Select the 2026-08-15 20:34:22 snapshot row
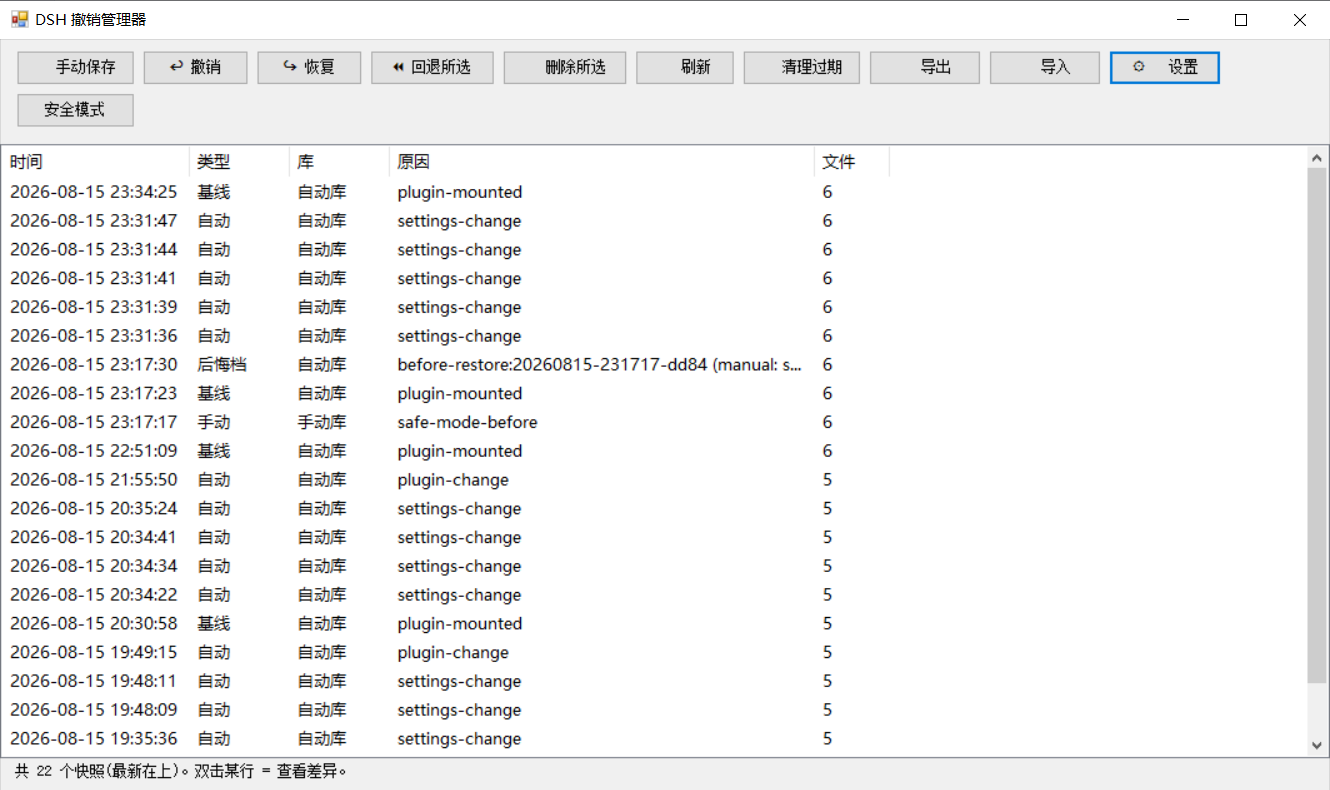Viewport: 1330px width, 790px height. (x=447, y=595)
